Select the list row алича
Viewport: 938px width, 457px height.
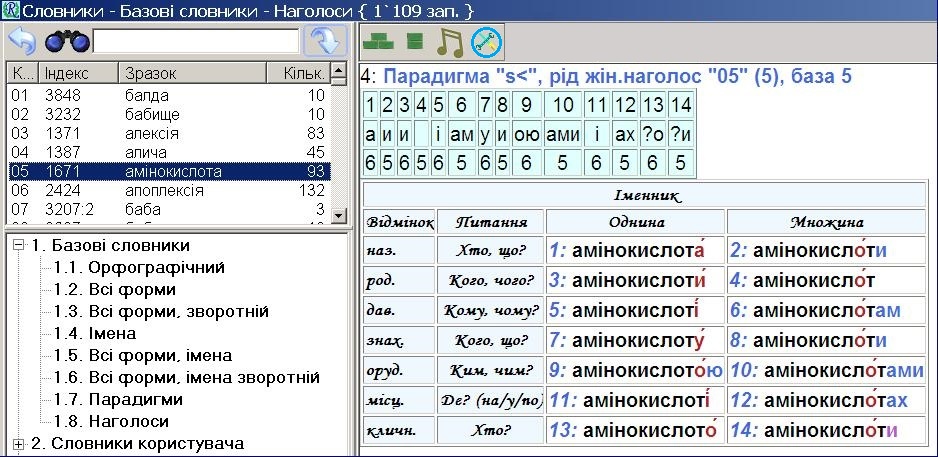tap(169, 153)
